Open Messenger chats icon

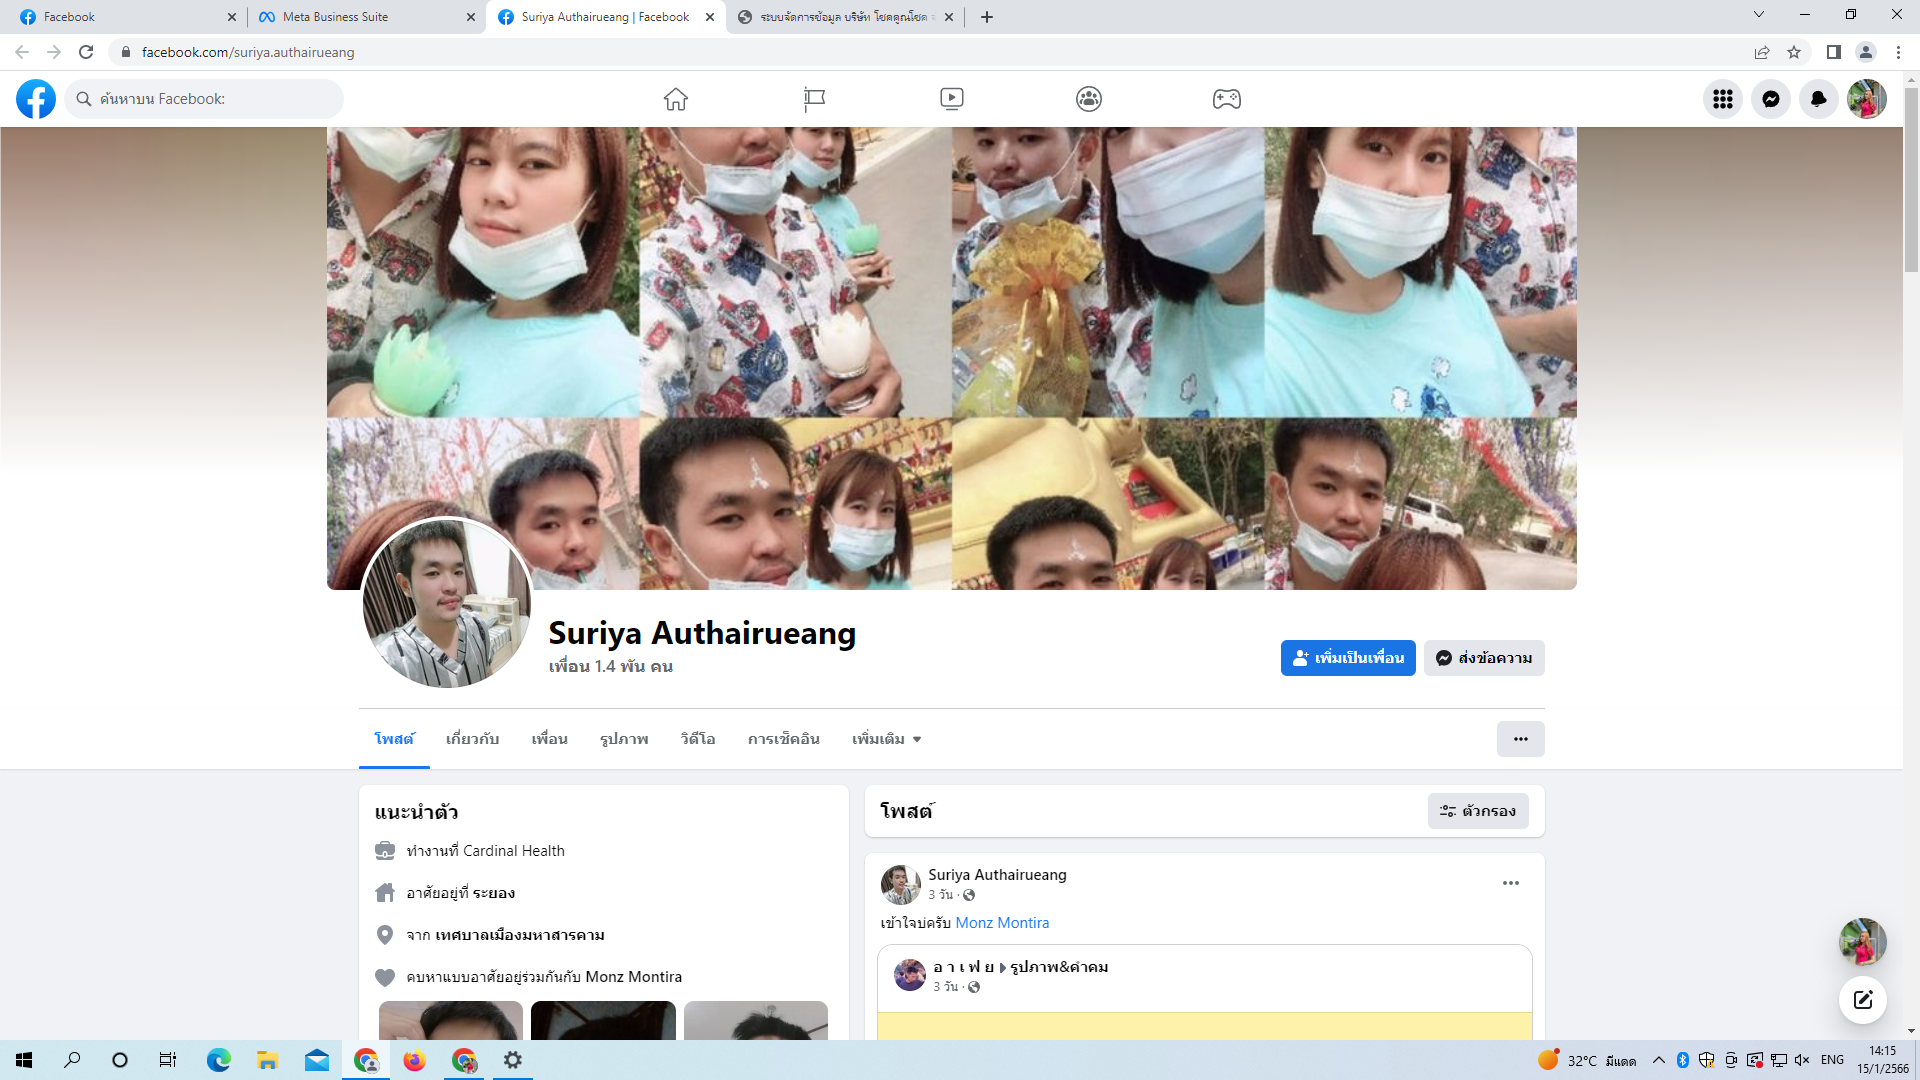click(1770, 99)
